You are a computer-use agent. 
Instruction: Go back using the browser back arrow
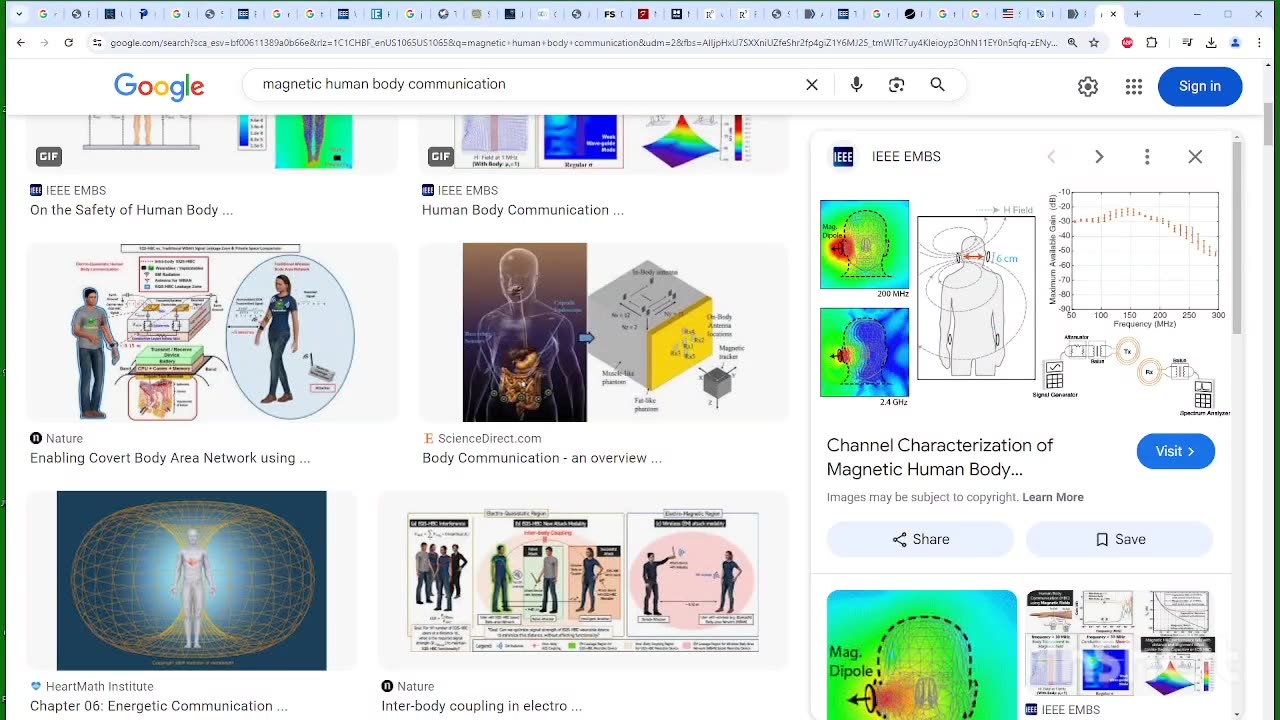click(x=21, y=43)
